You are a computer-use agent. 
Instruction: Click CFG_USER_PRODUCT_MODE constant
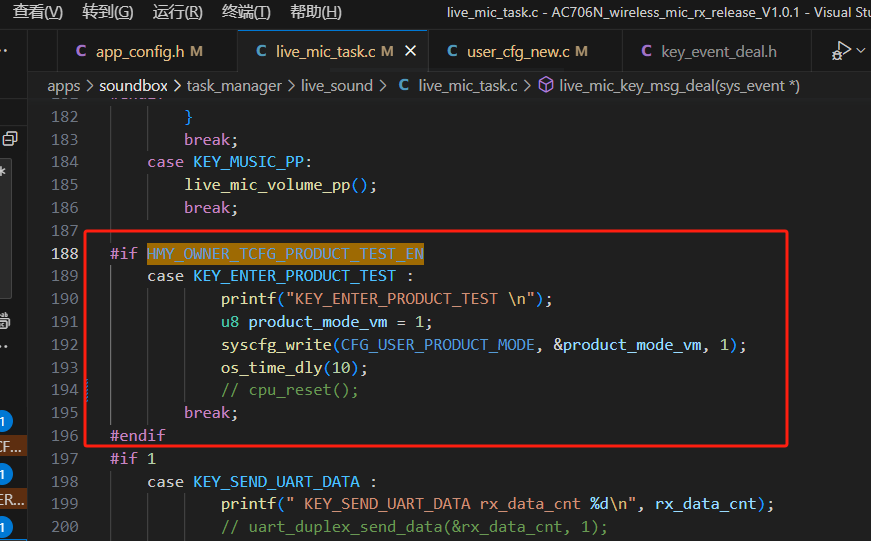click(x=438, y=345)
